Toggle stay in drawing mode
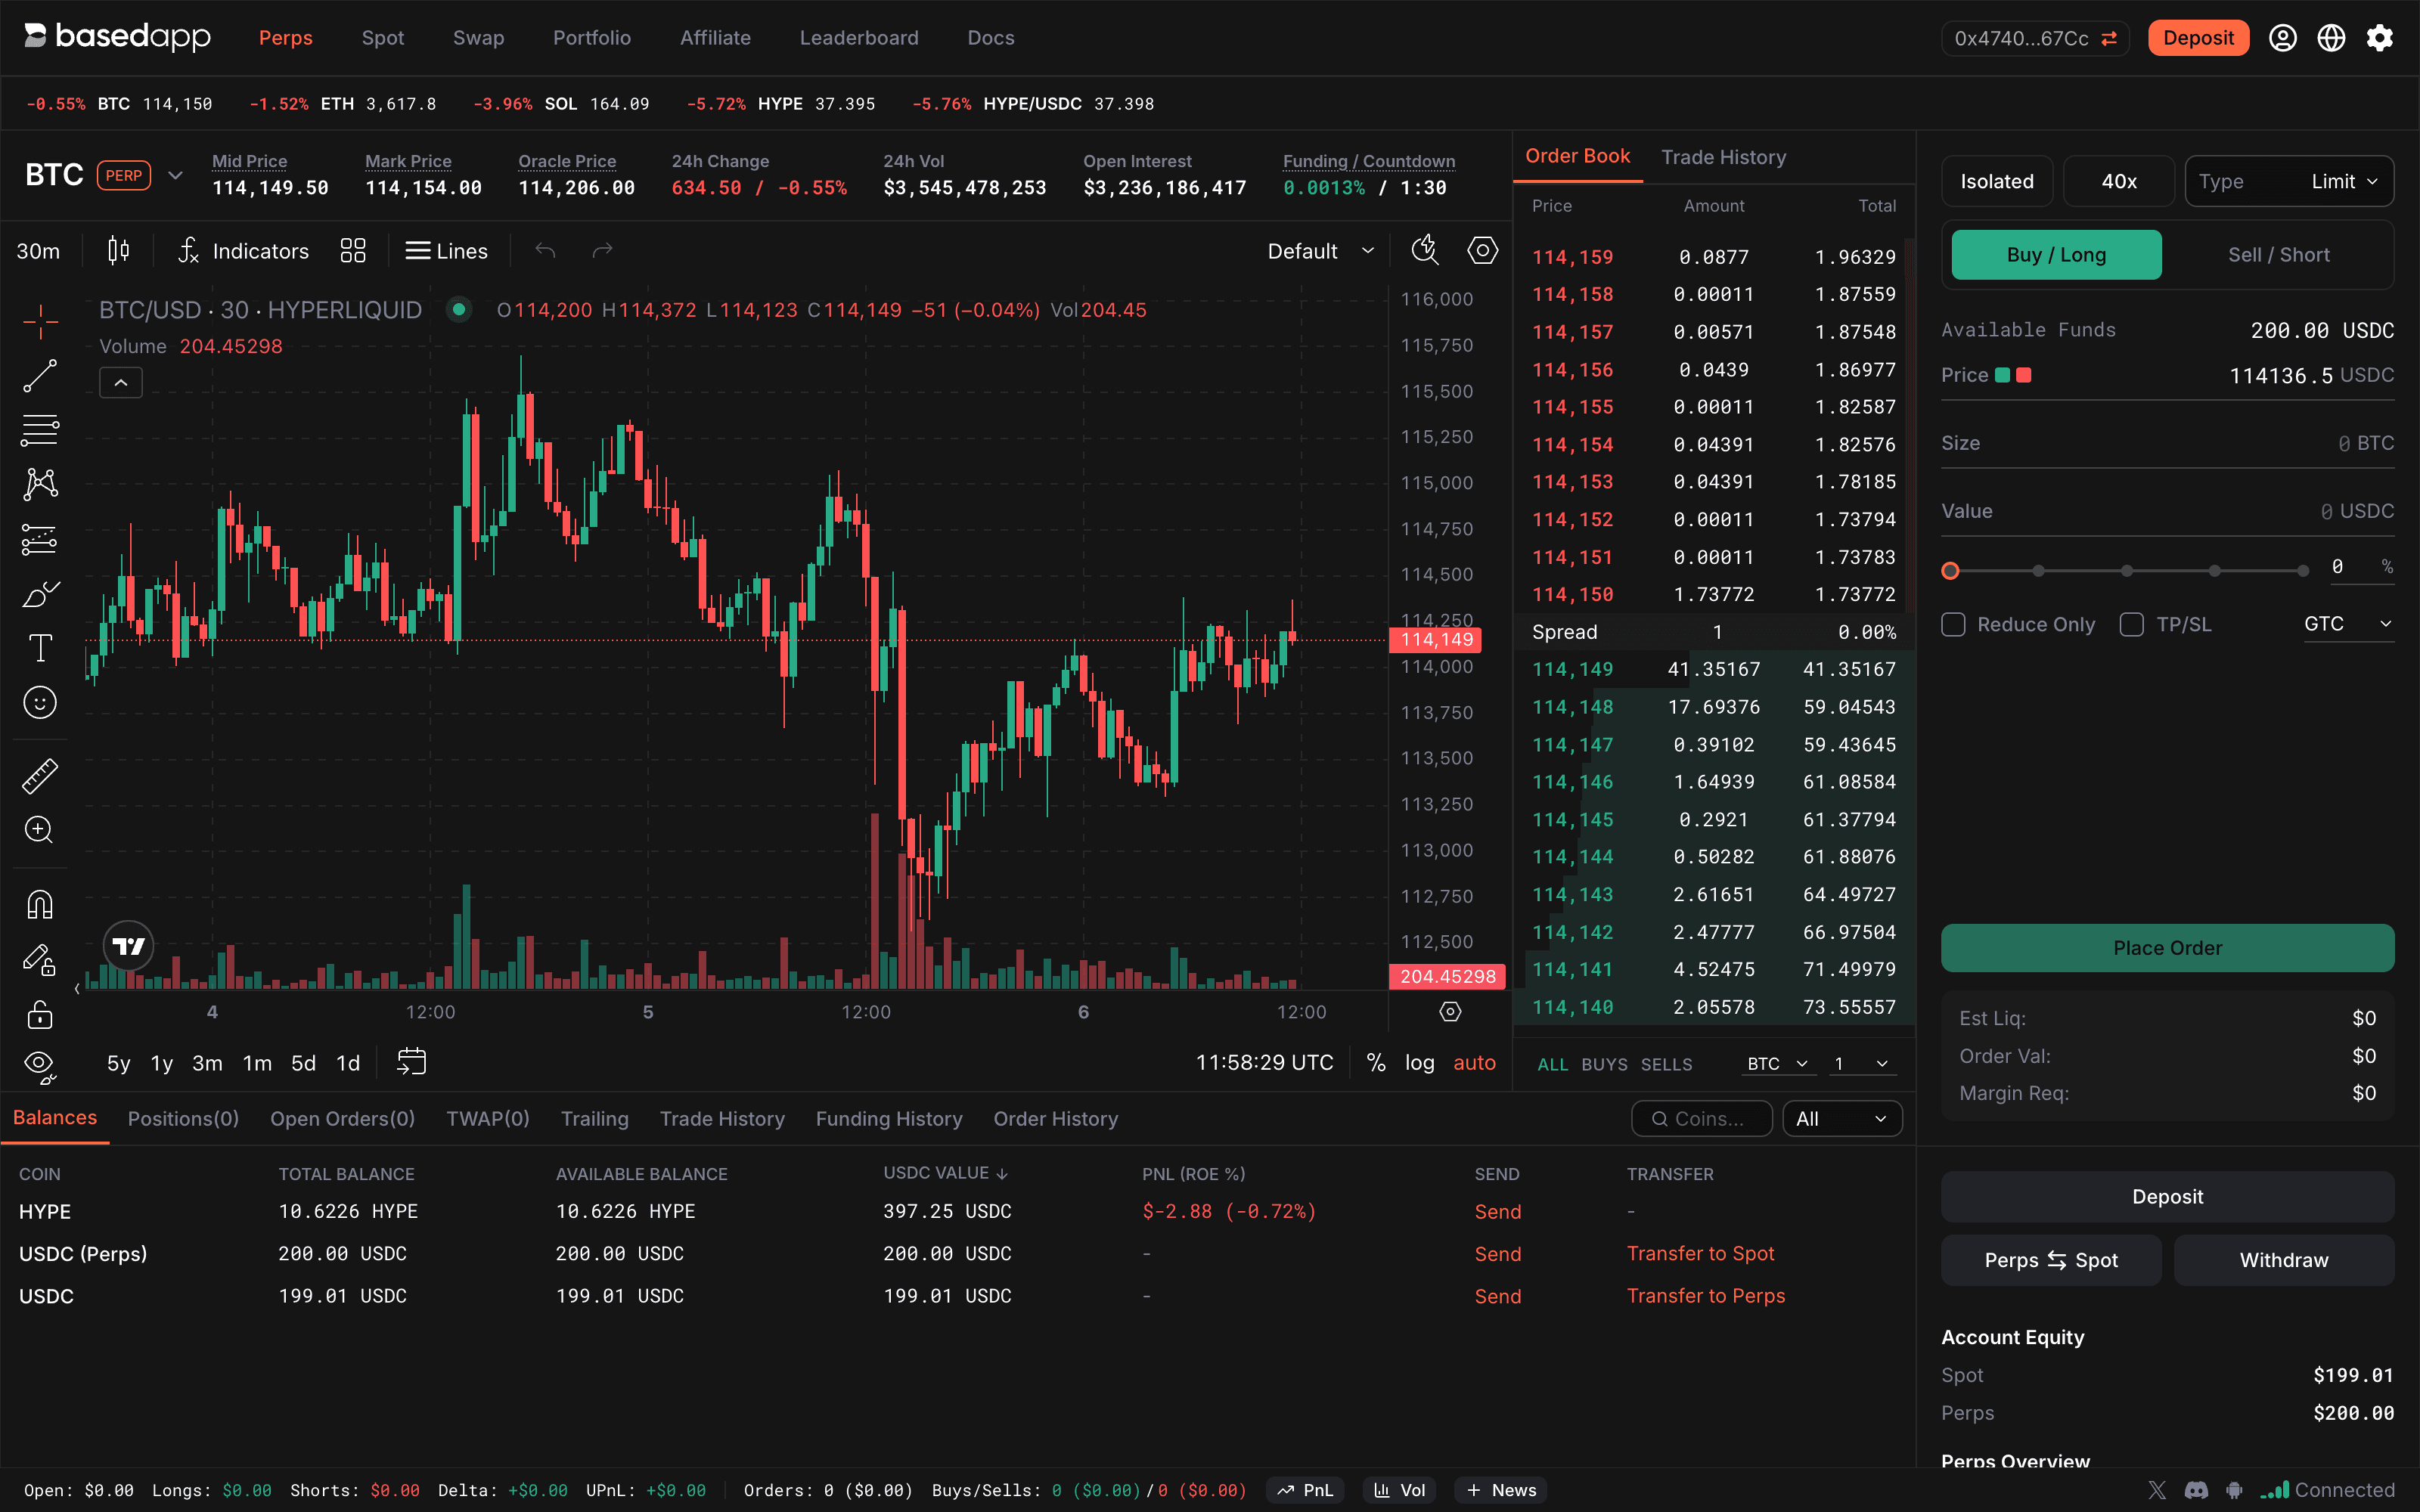Screen dimensions: 2420x1512 [x=40, y=960]
